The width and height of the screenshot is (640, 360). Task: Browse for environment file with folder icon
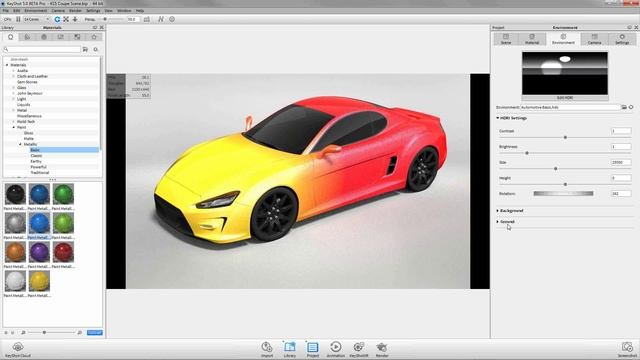[x=624, y=107]
